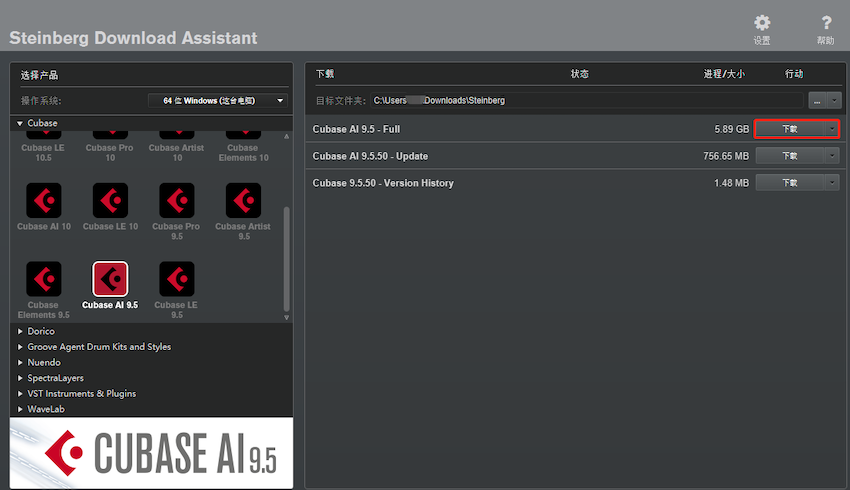Expand the SpectraLayers category
The height and width of the screenshot is (490, 850).
point(20,378)
